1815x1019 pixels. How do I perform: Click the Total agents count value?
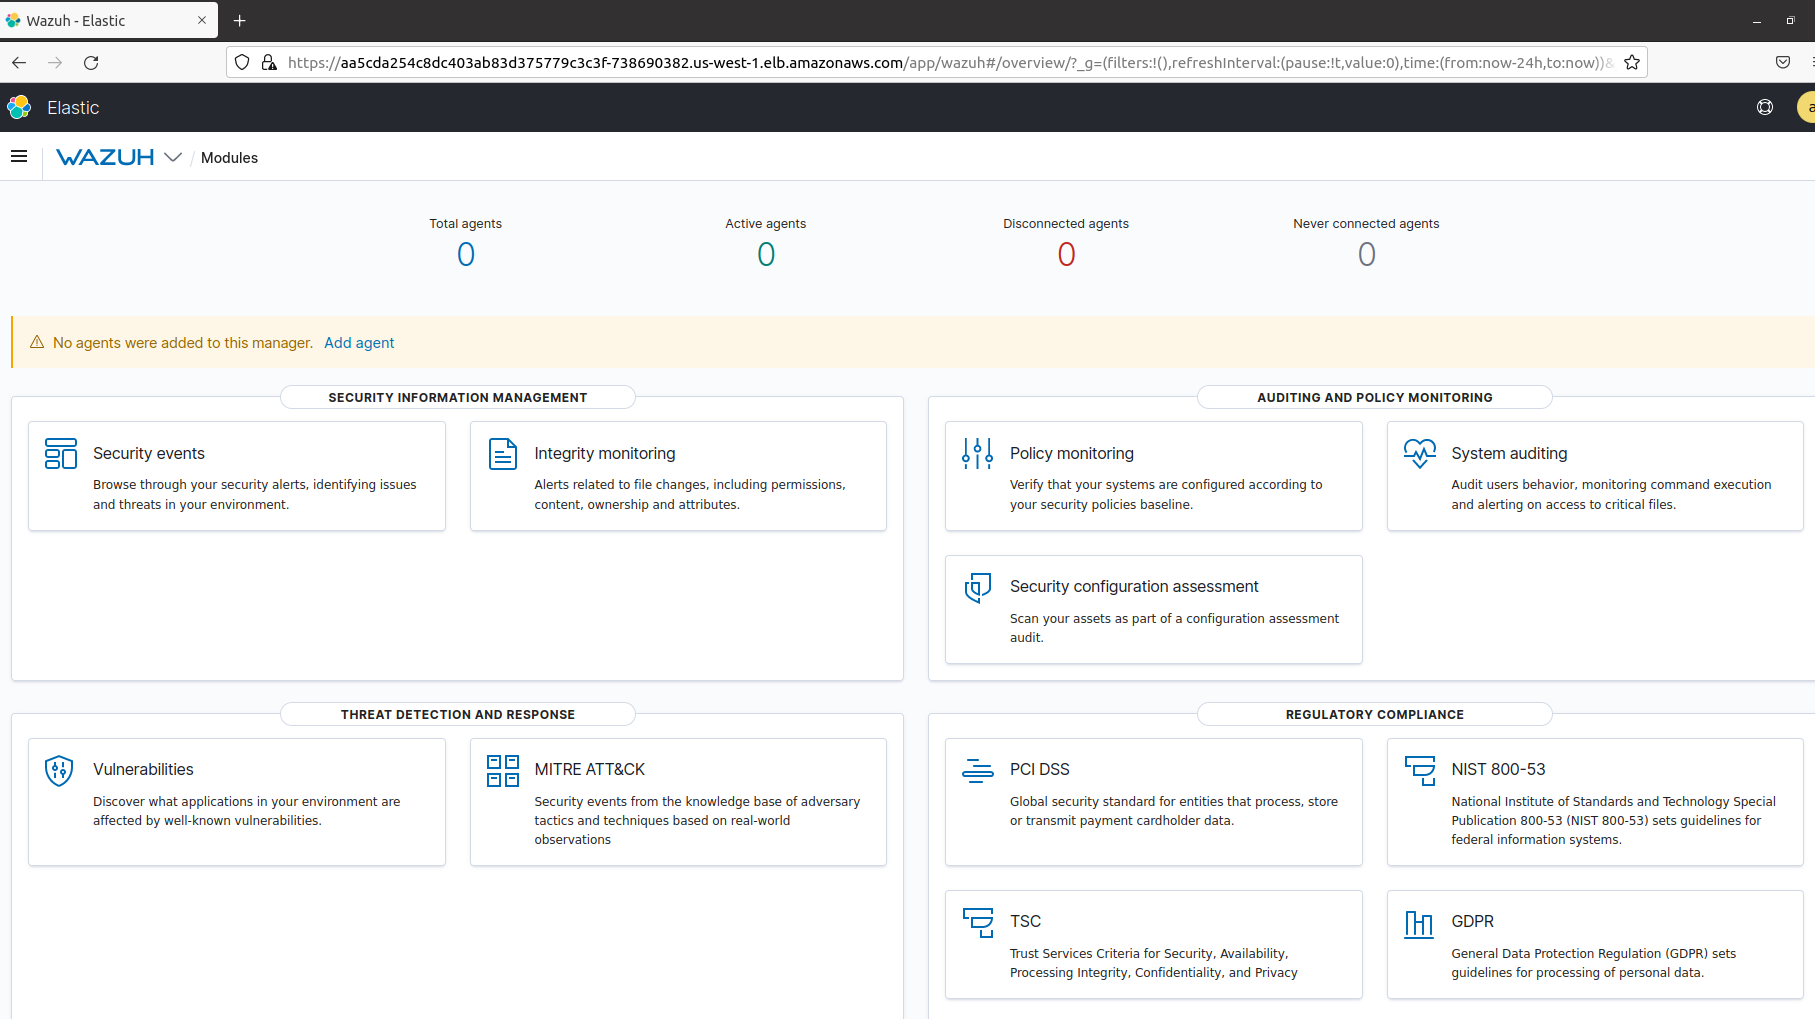466,254
